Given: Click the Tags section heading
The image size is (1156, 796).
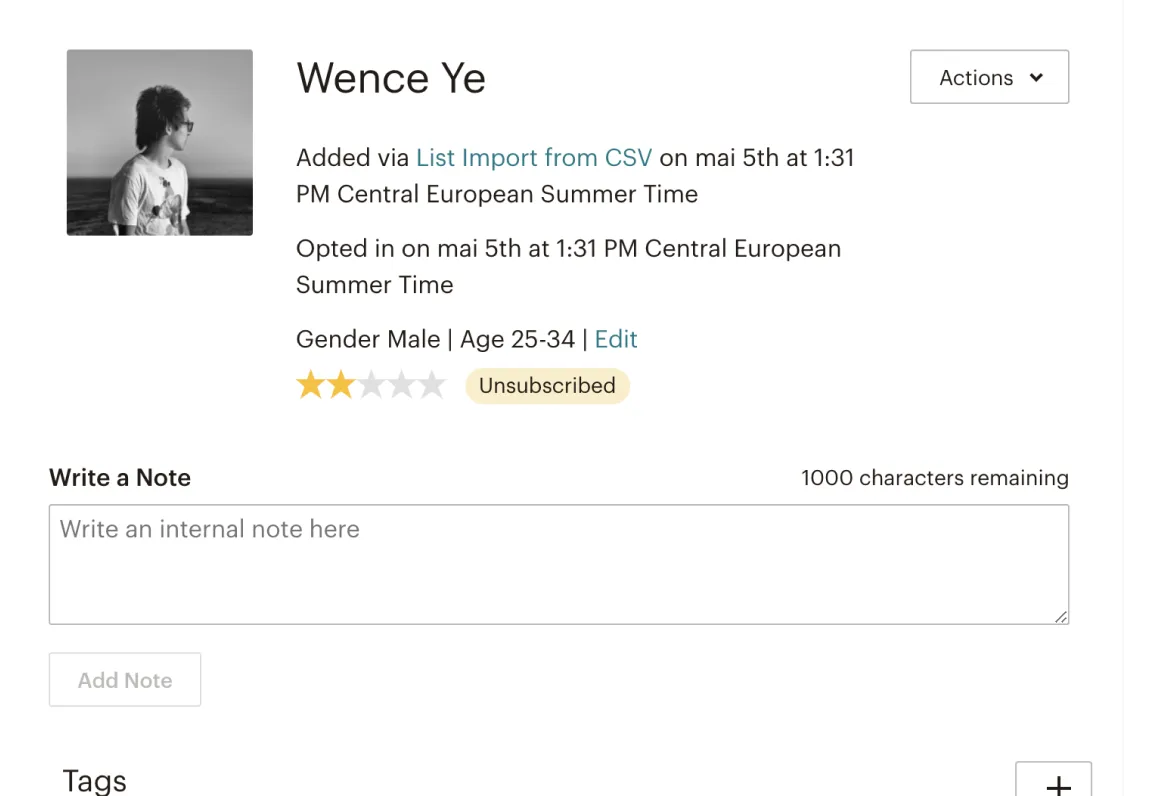Looking at the screenshot, I should [x=94, y=780].
